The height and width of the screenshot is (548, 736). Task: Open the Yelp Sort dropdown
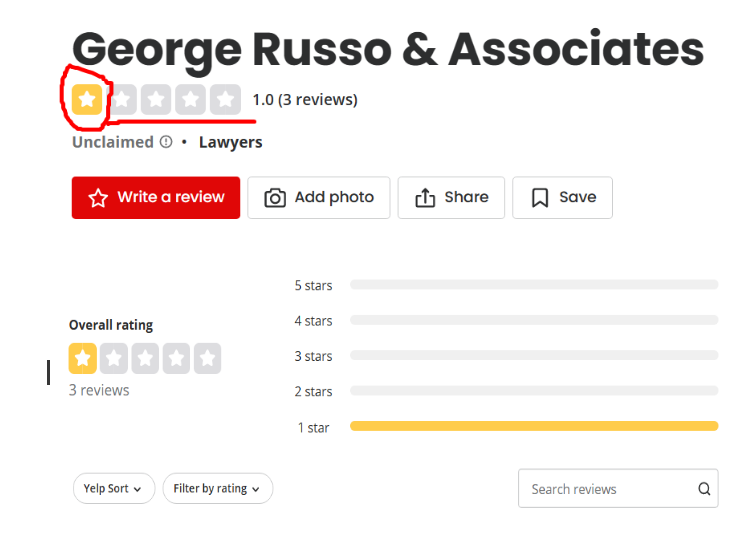(114, 488)
